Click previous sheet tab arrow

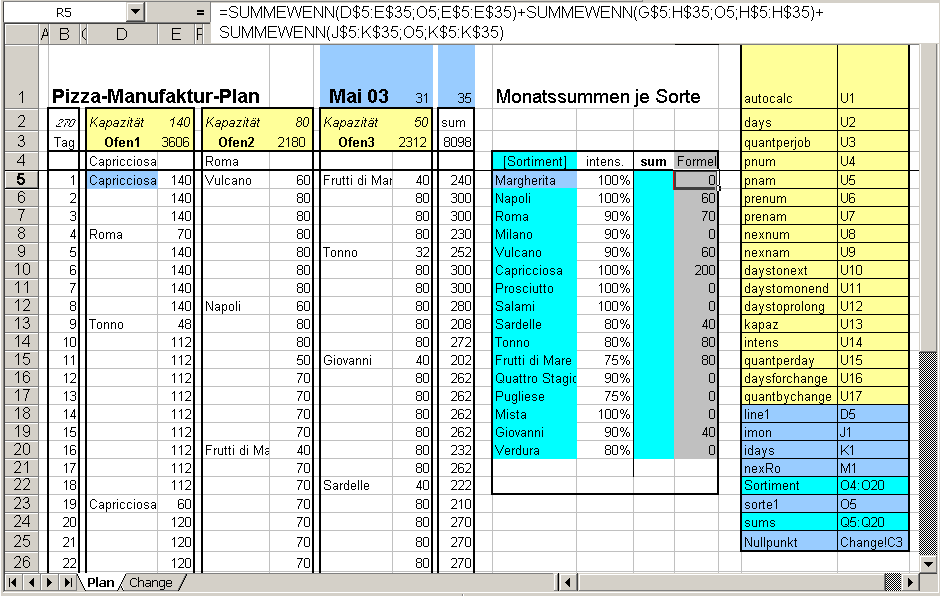(31, 582)
